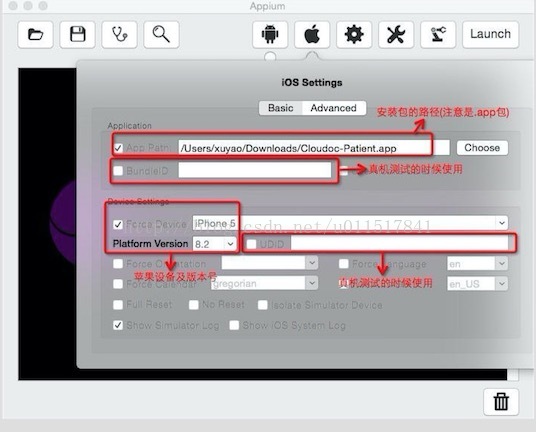Toggle the App Path checkbox

pyautogui.click(x=118, y=148)
